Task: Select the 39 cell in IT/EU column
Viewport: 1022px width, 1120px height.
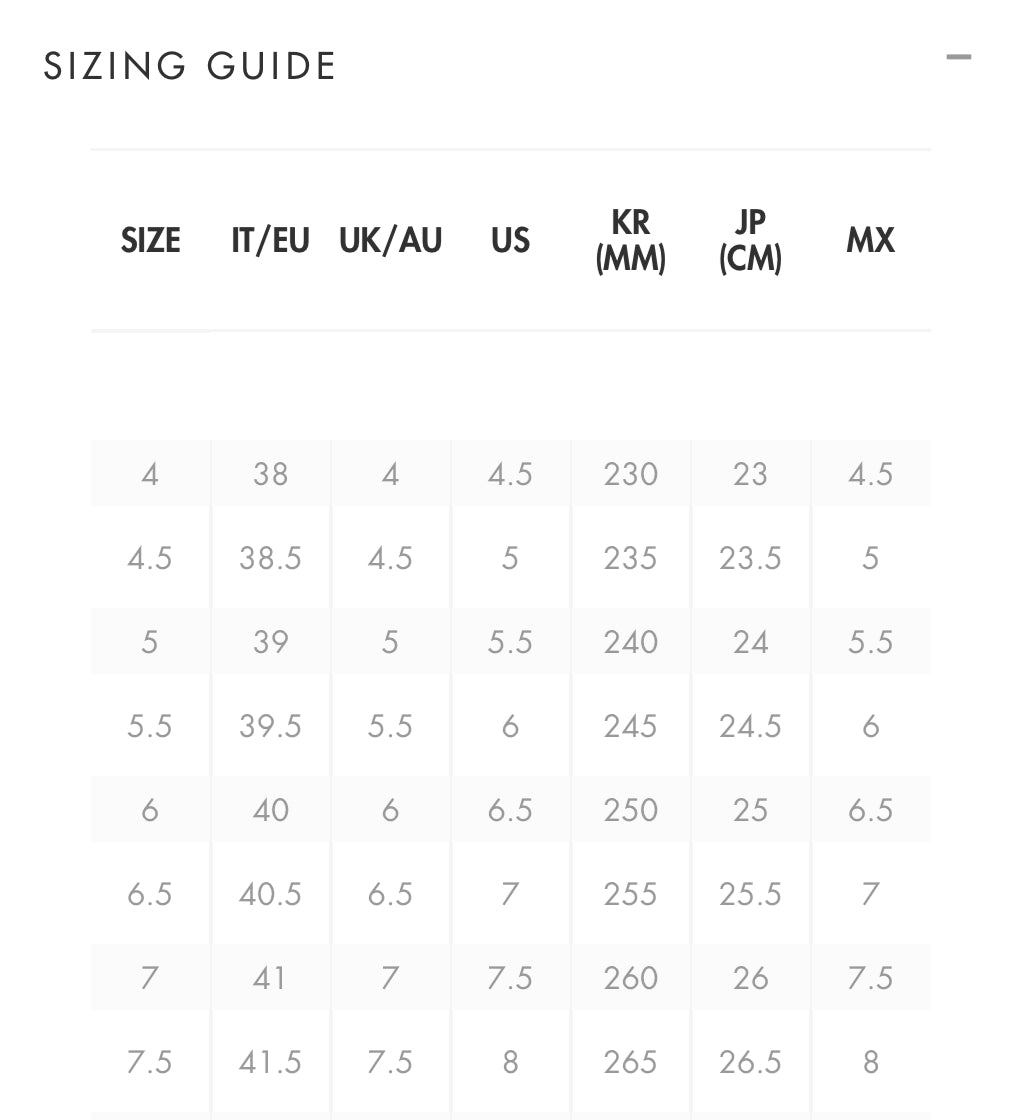Action: (270, 641)
